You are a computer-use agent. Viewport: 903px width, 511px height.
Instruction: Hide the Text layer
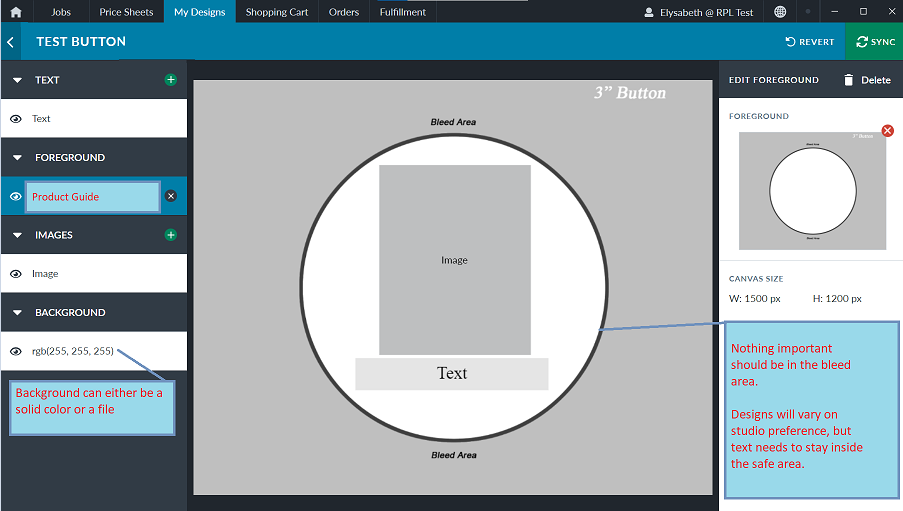[16, 119]
